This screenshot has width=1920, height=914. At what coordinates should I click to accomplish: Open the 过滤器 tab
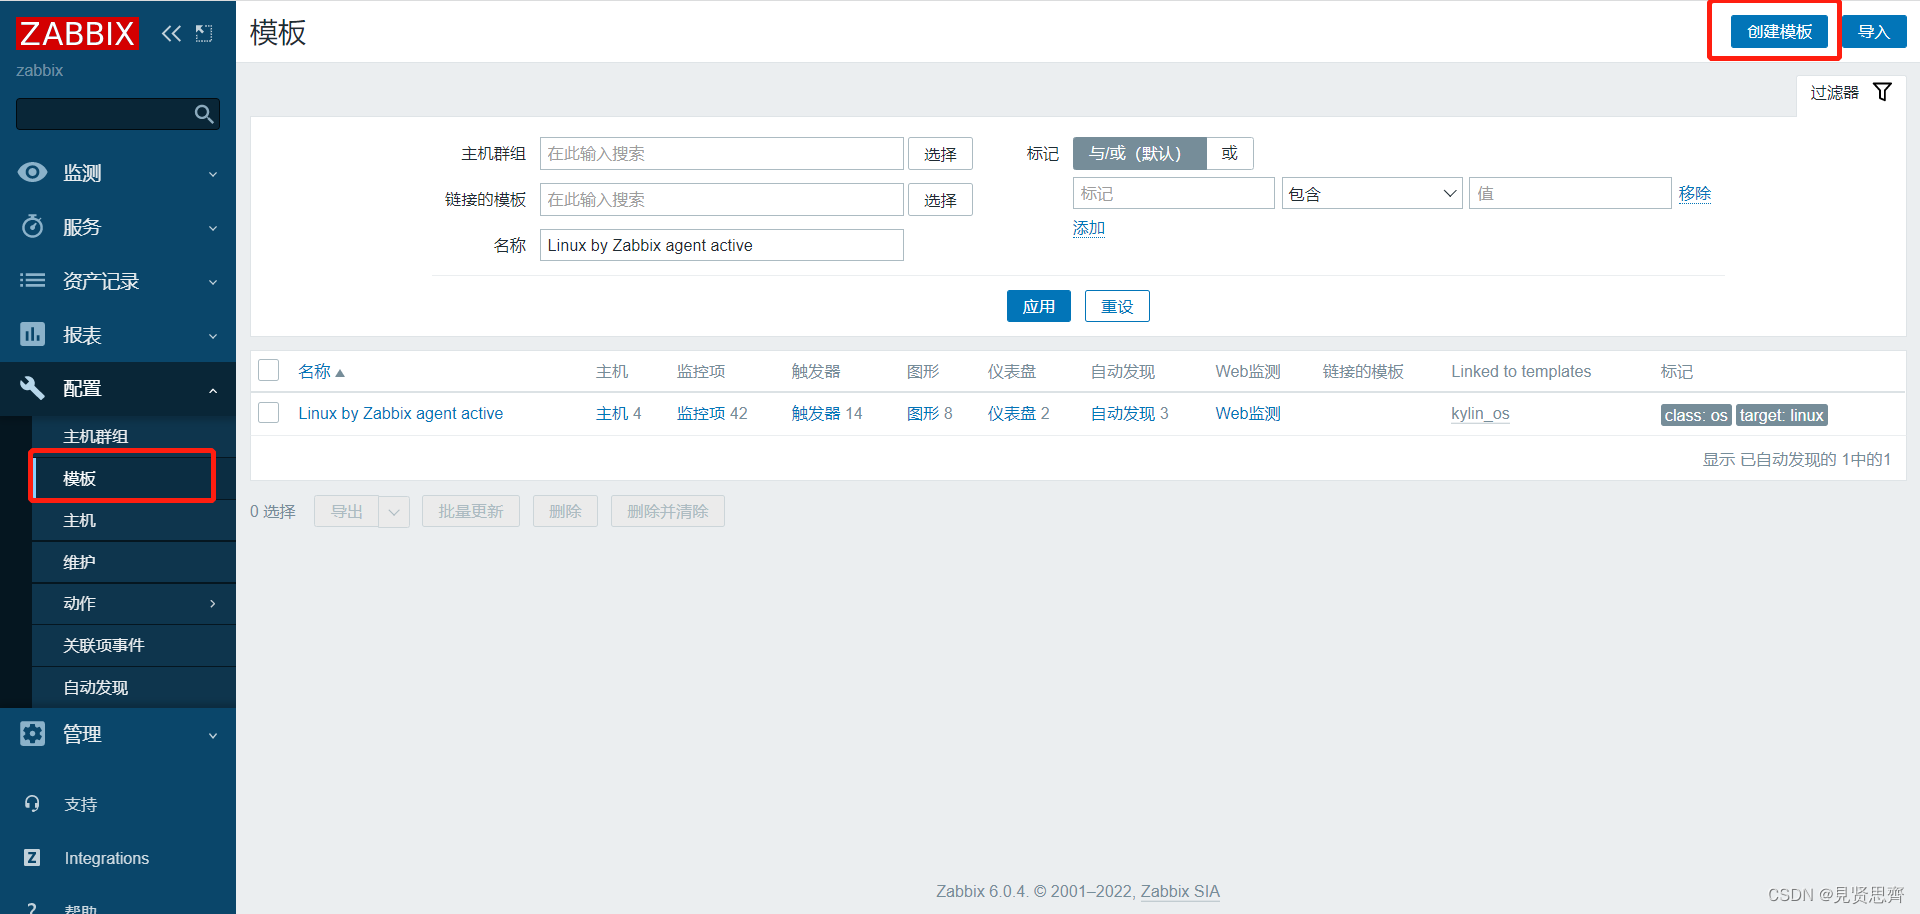tap(1851, 92)
